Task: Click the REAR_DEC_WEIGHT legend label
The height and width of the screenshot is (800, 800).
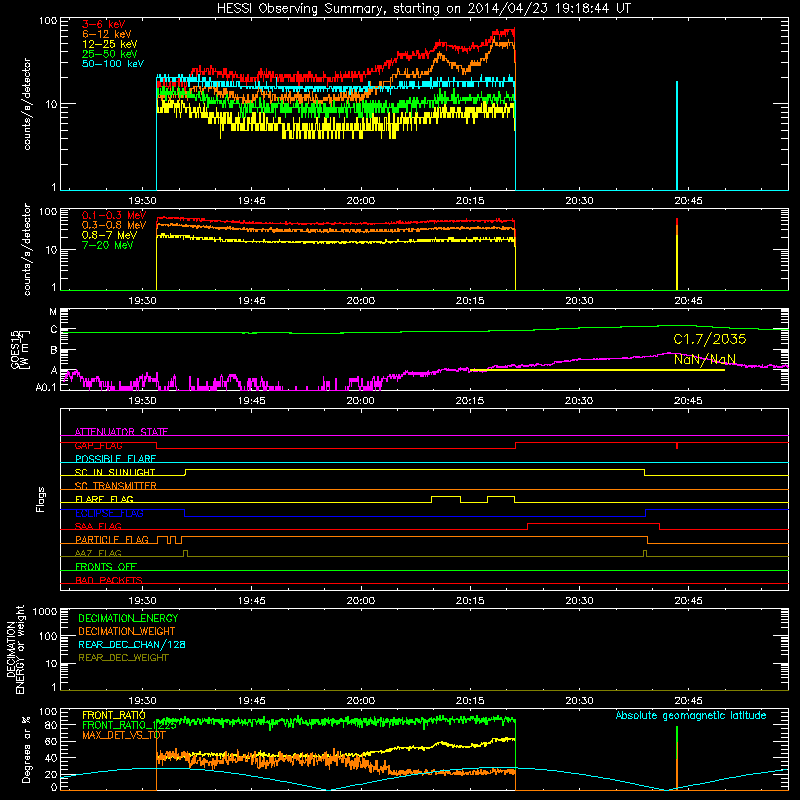Action: (123, 658)
